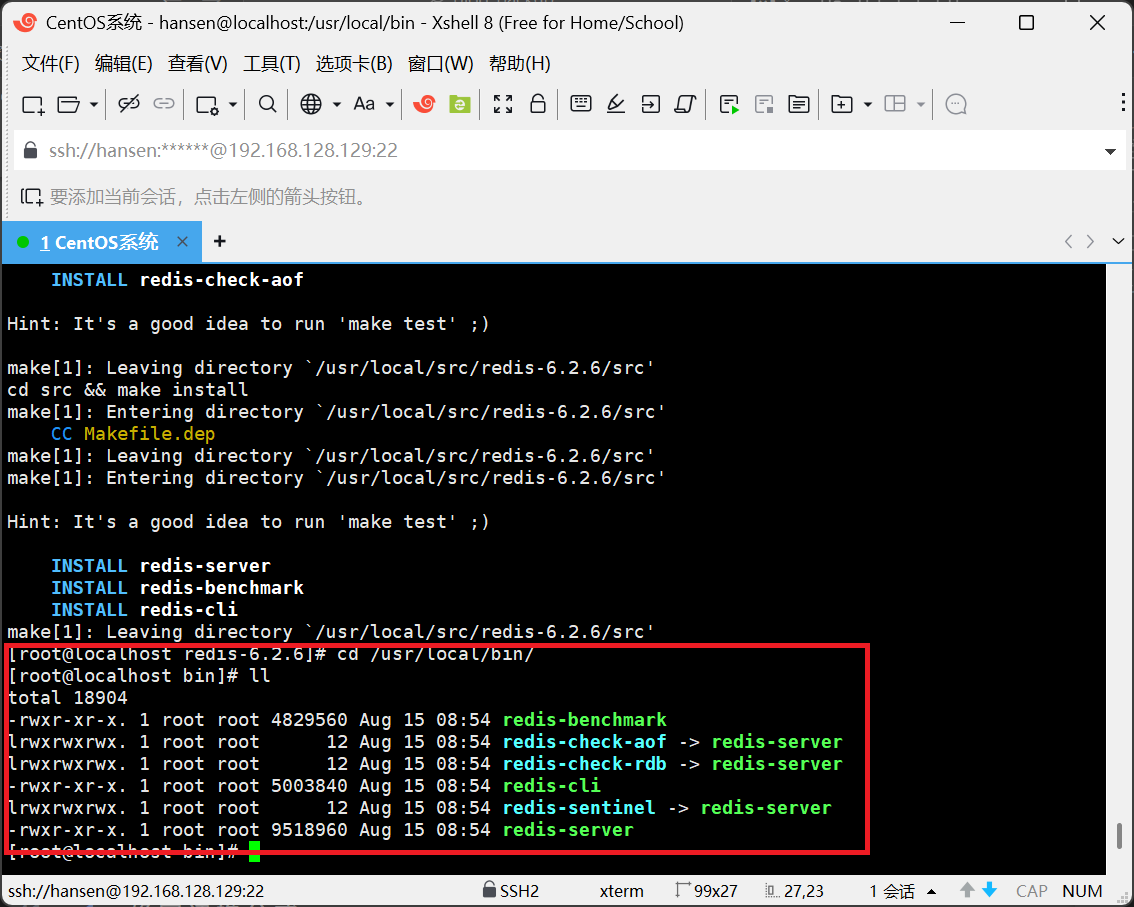This screenshot has width=1134, height=907.
Task: Click the speech bubble help icon
Action: [x=956, y=104]
